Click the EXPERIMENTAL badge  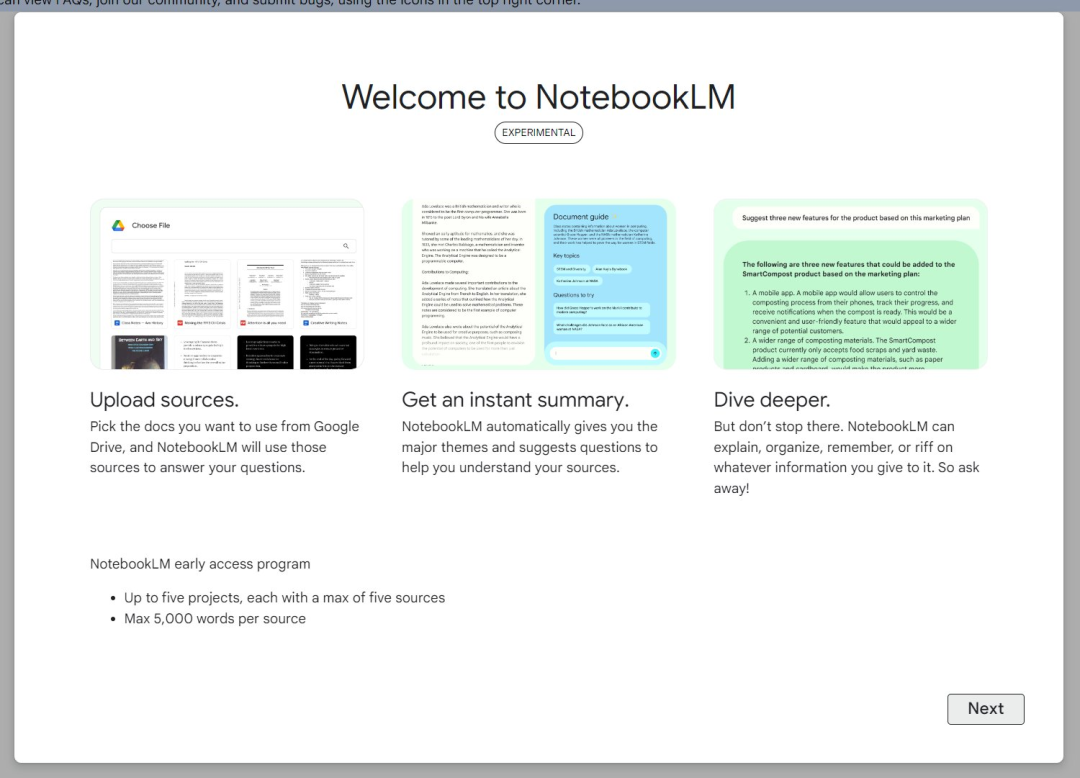coord(538,133)
